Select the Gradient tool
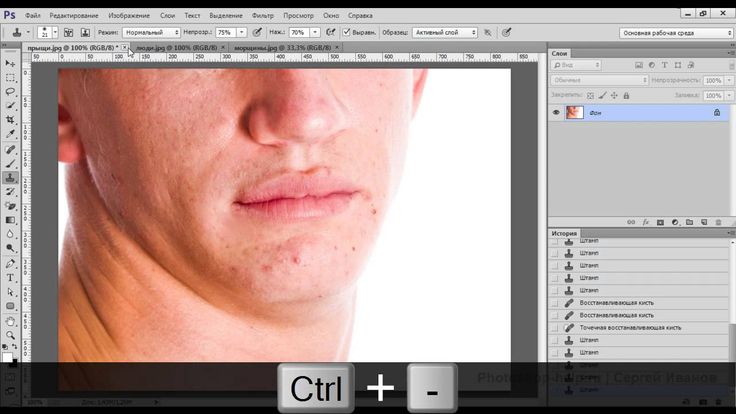Image resolution: width=736 pixels, height=414 pixels. point(10,220)
